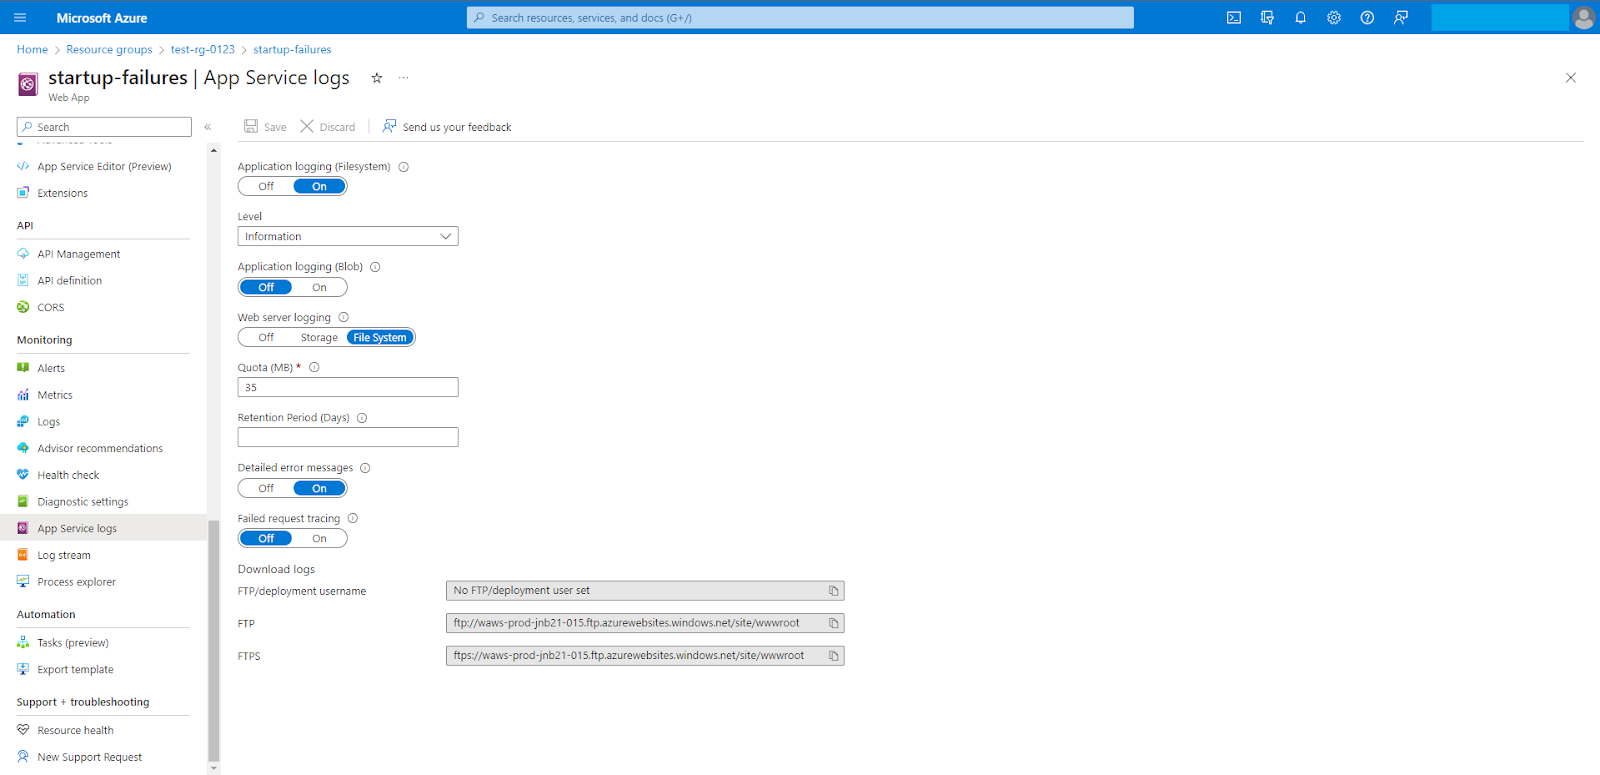This screenshot has width=1600, height=775.
Task: Open portal settings gear
Action: tap(1334, 18)
